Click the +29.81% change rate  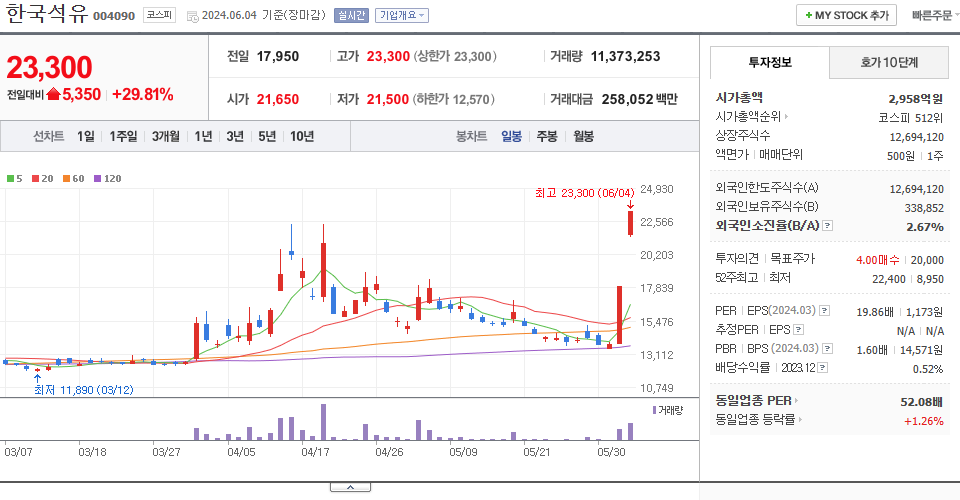click(x=143, y=94)
